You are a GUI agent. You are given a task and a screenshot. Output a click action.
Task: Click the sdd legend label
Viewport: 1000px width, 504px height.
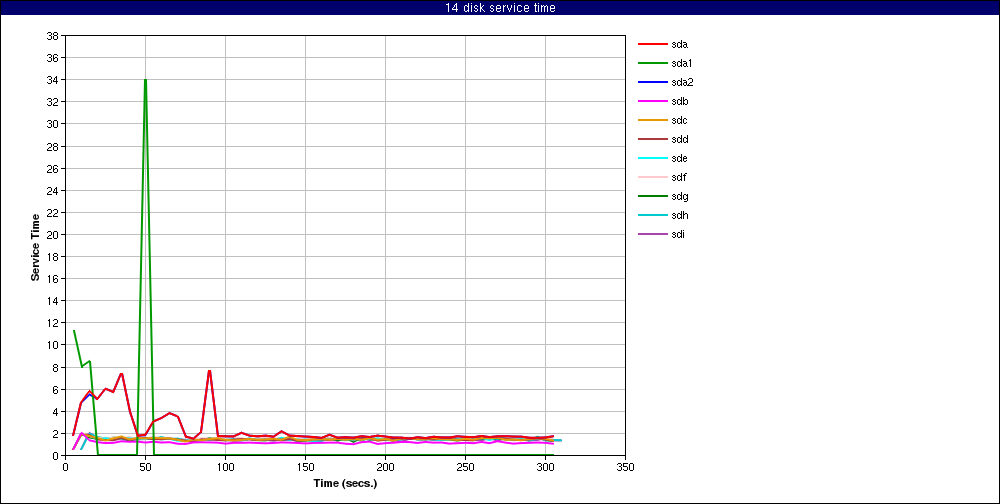pyautogui.click(x=679, y=139)
